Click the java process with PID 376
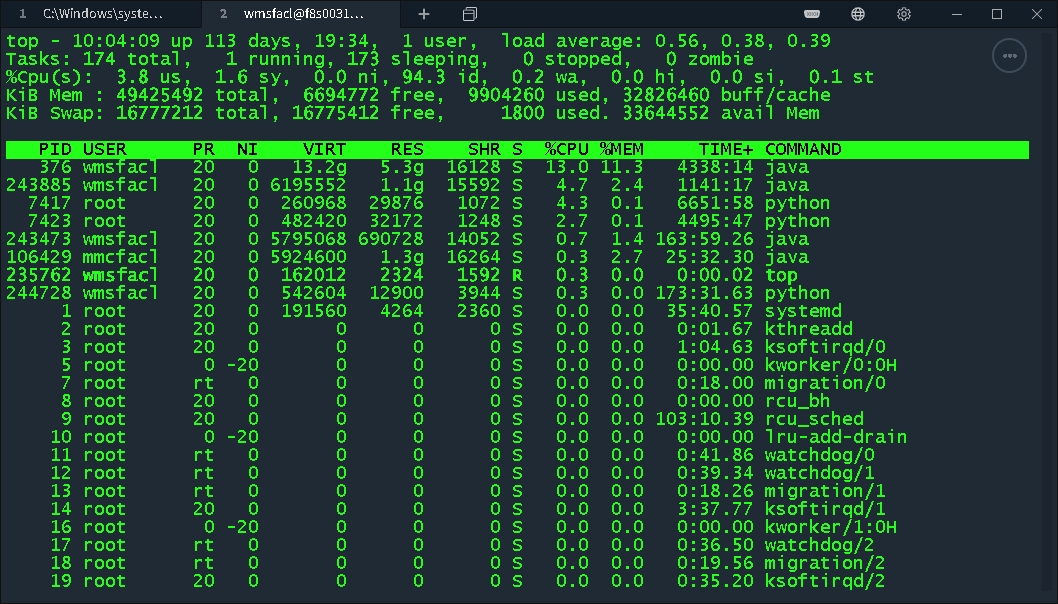The image size is (1058, 604). click(x=400, y=166)
